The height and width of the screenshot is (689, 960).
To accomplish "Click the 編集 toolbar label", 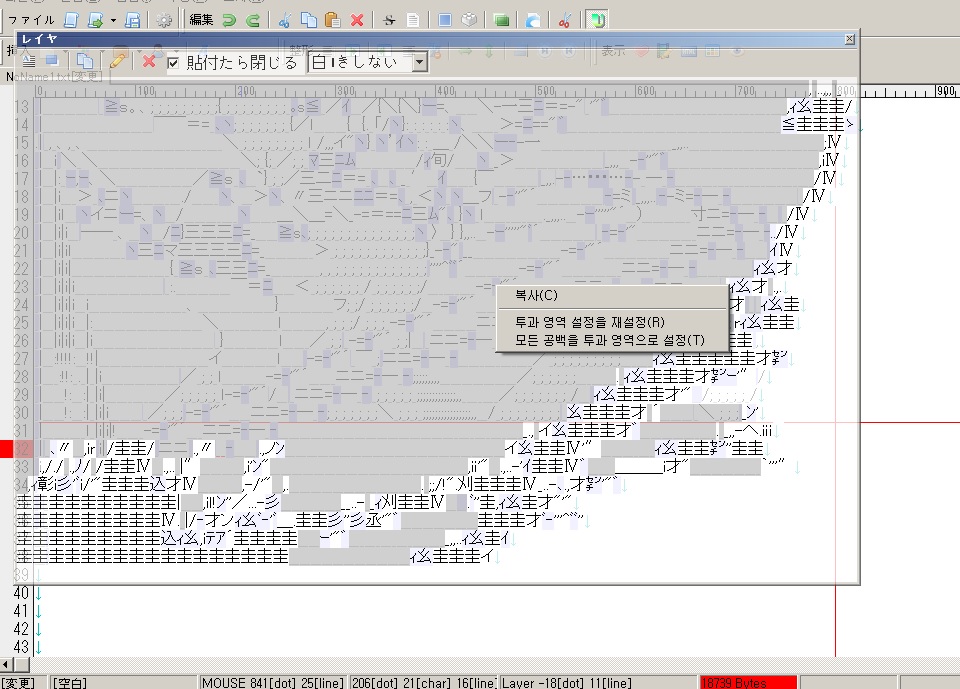I will [x=201, y=19].
